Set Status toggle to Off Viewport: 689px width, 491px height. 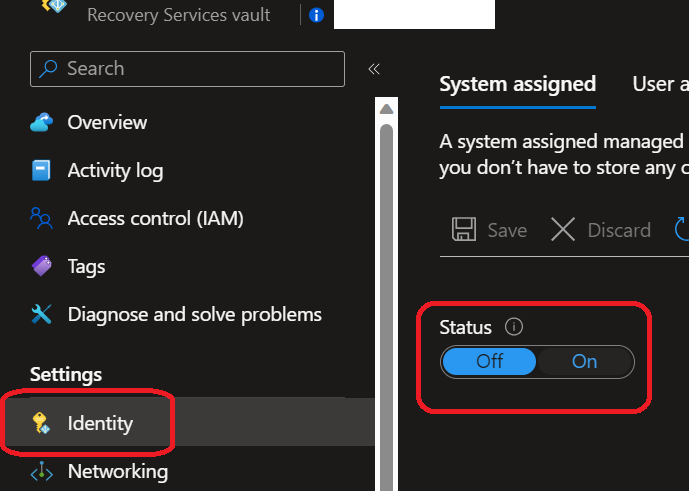[490, 362]
